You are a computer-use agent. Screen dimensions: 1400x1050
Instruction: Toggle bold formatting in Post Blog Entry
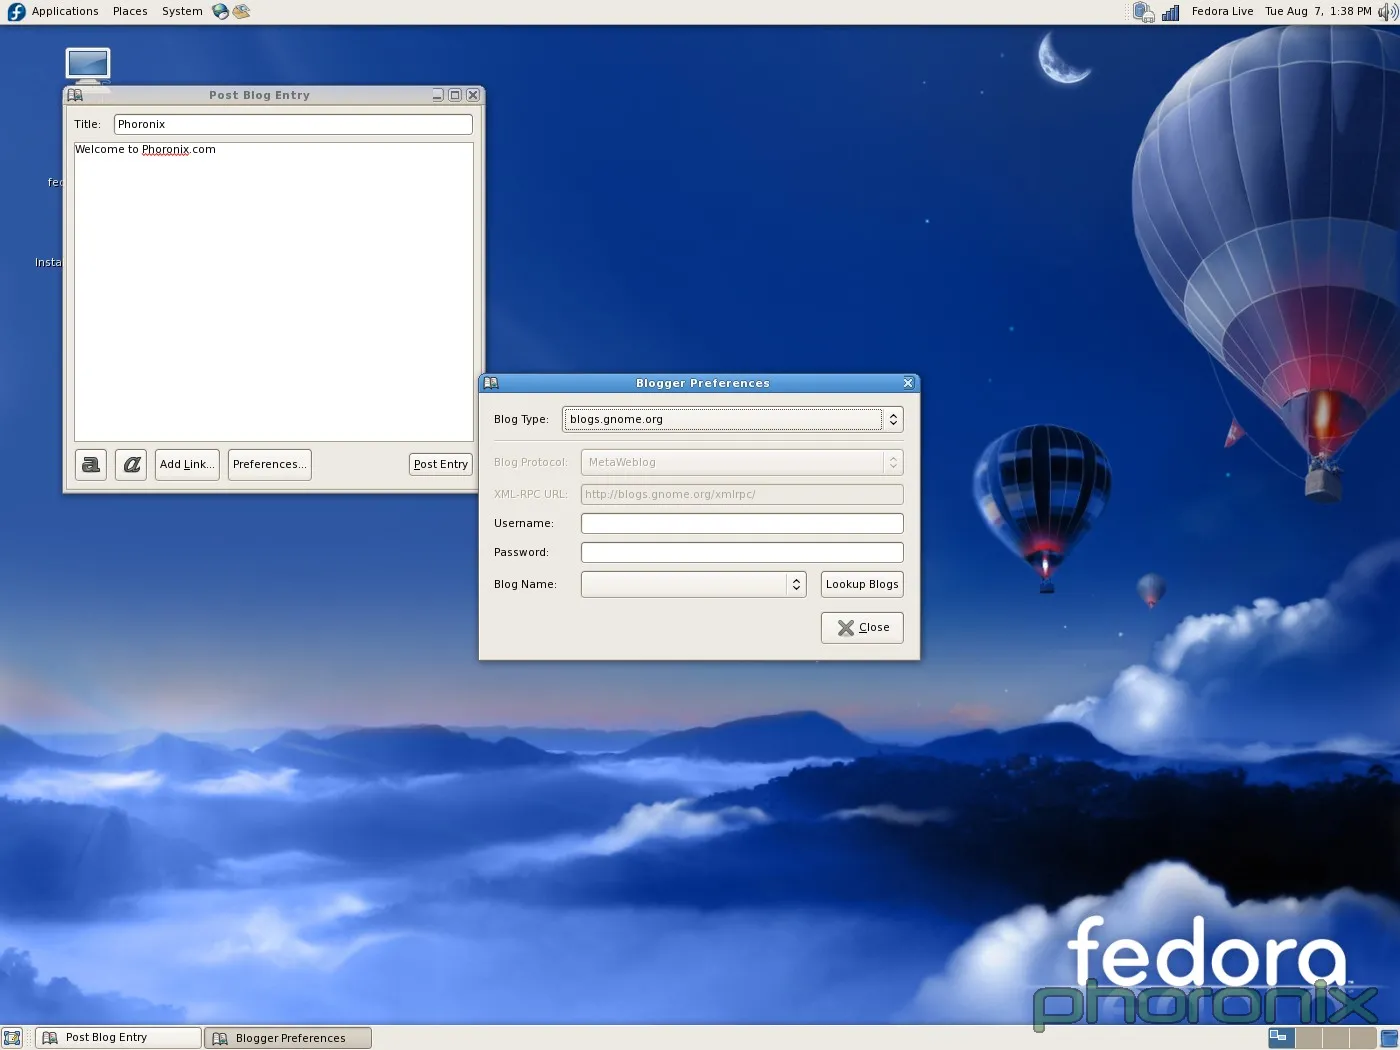click(91, 464)
